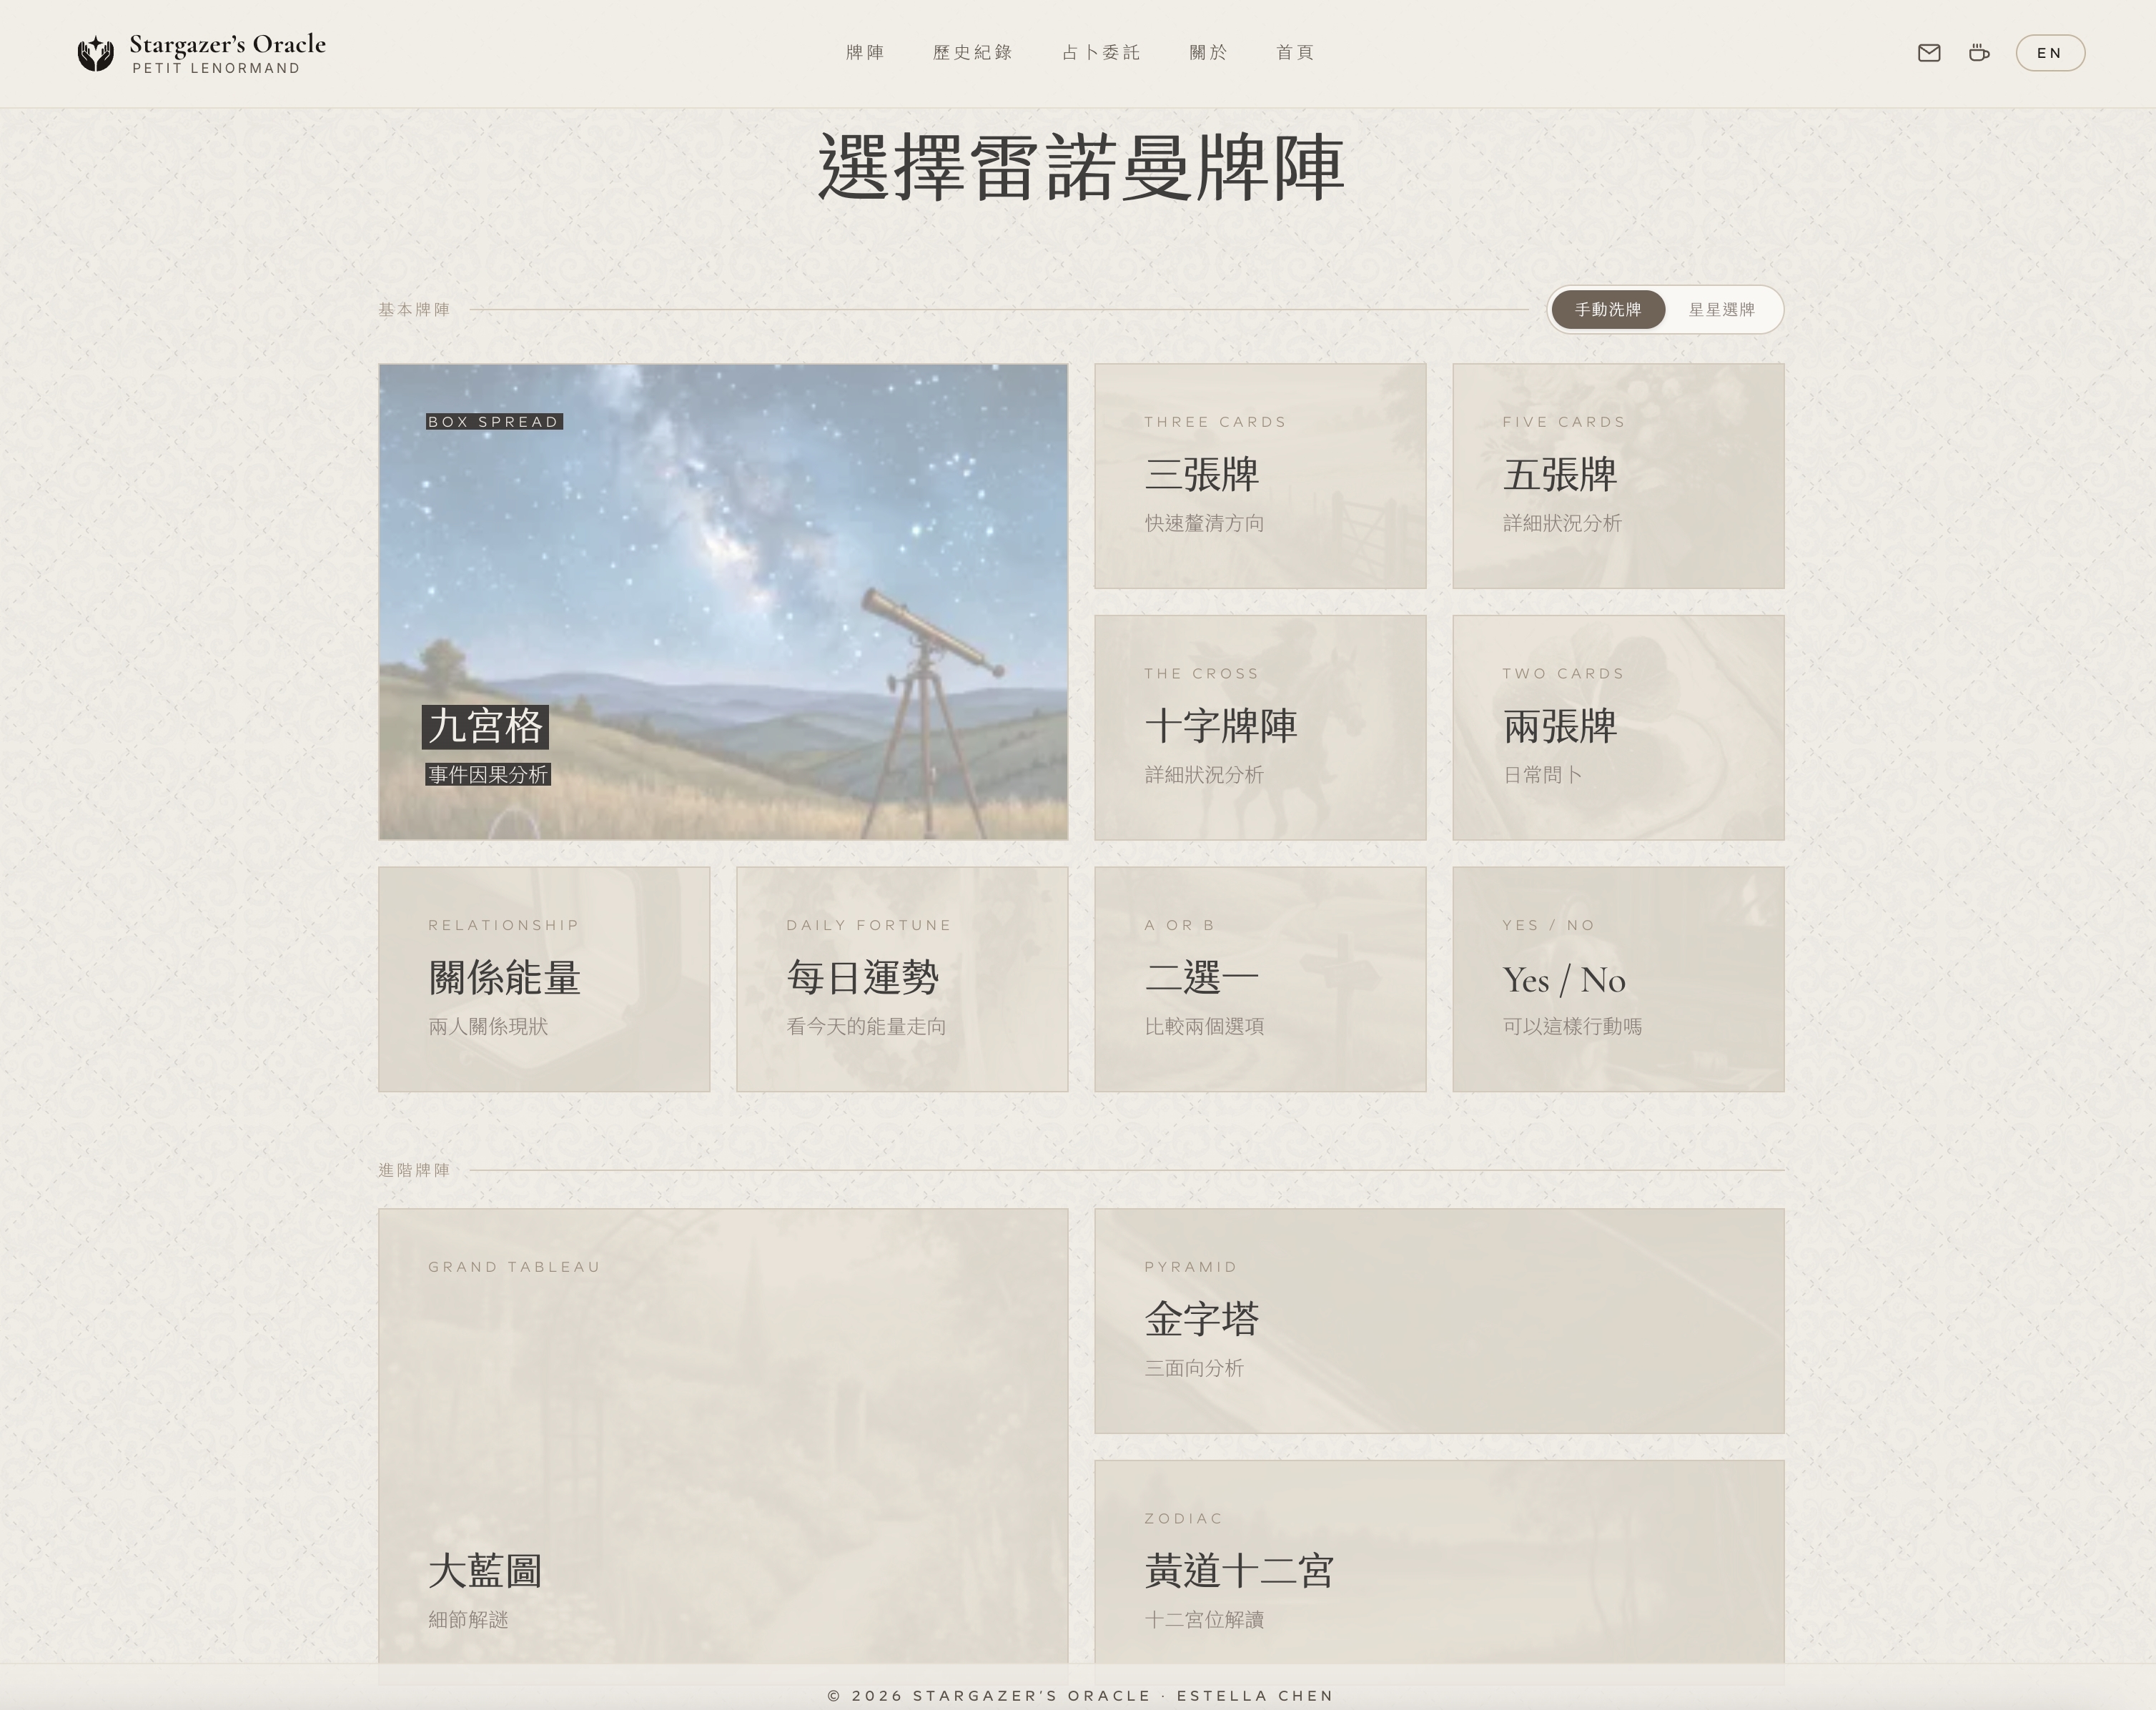Open the 關於 nav item
The image size is (2156, 1710).
(1208, 53)
